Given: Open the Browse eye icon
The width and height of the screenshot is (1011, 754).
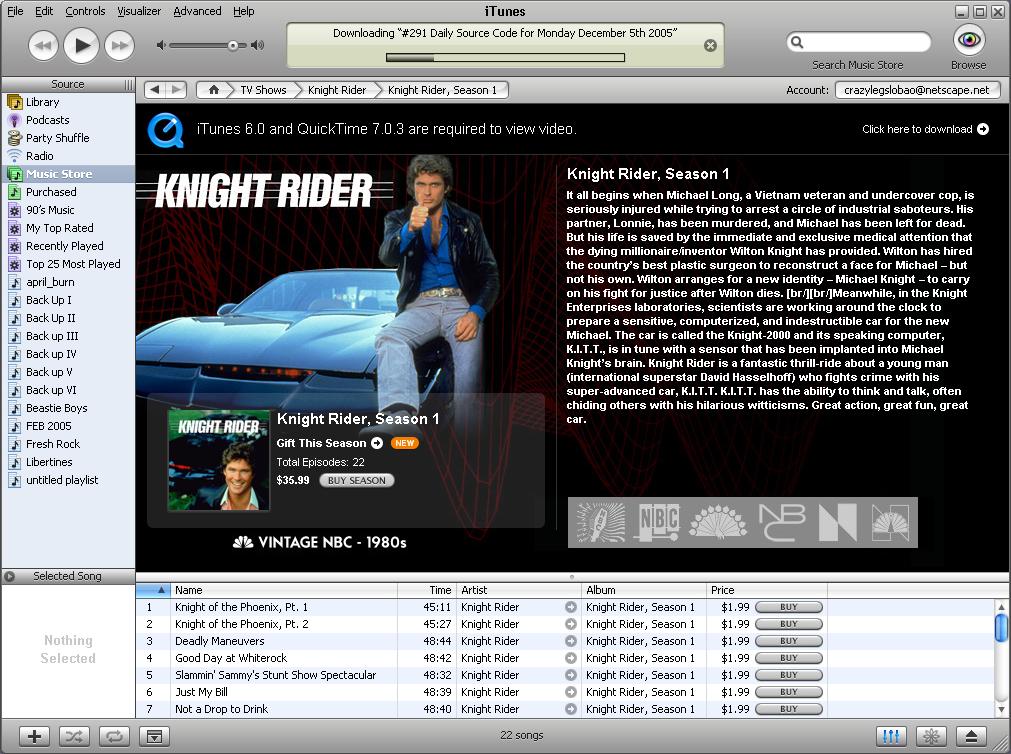Looking at the screenshot, I should coord(968,40).
